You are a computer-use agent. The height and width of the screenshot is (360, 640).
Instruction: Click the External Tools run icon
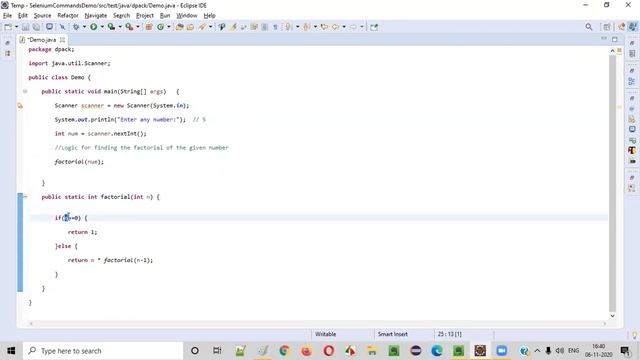pyautogui.click(x=129, y=27)
